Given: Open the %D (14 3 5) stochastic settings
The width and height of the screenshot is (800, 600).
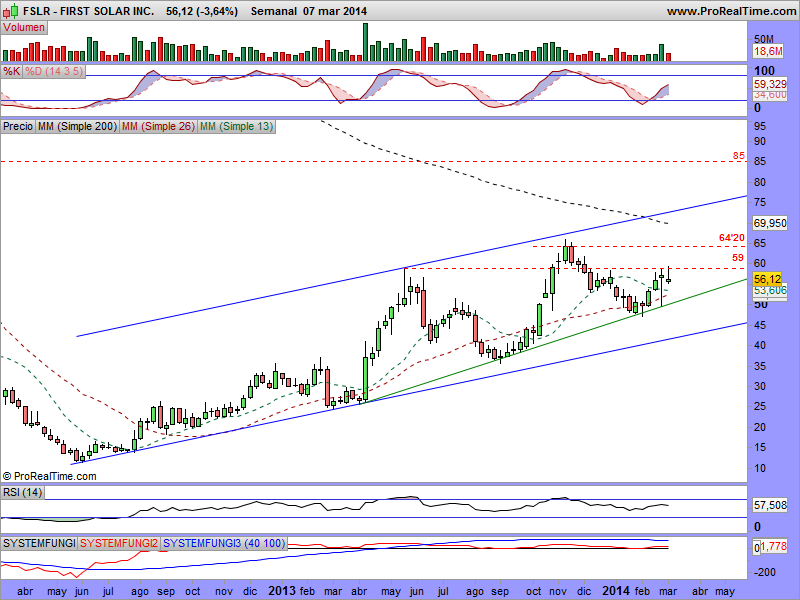Looking at the screenshot, I should click(54, 72).
